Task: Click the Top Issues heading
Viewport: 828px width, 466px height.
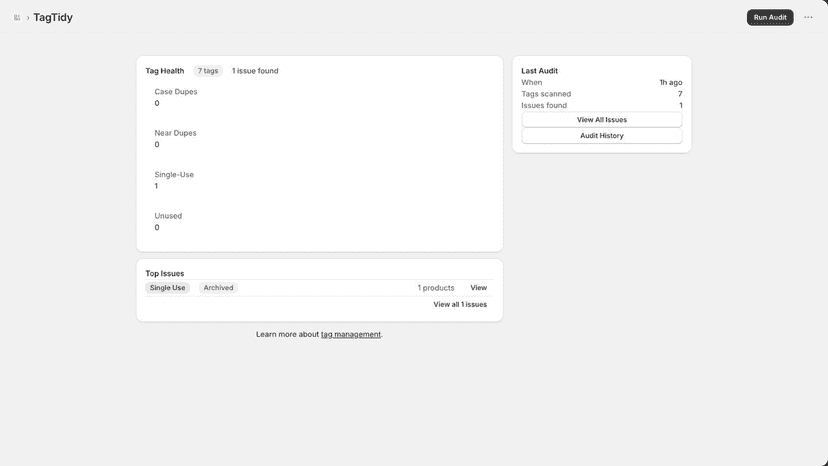Action: [165, 274]
